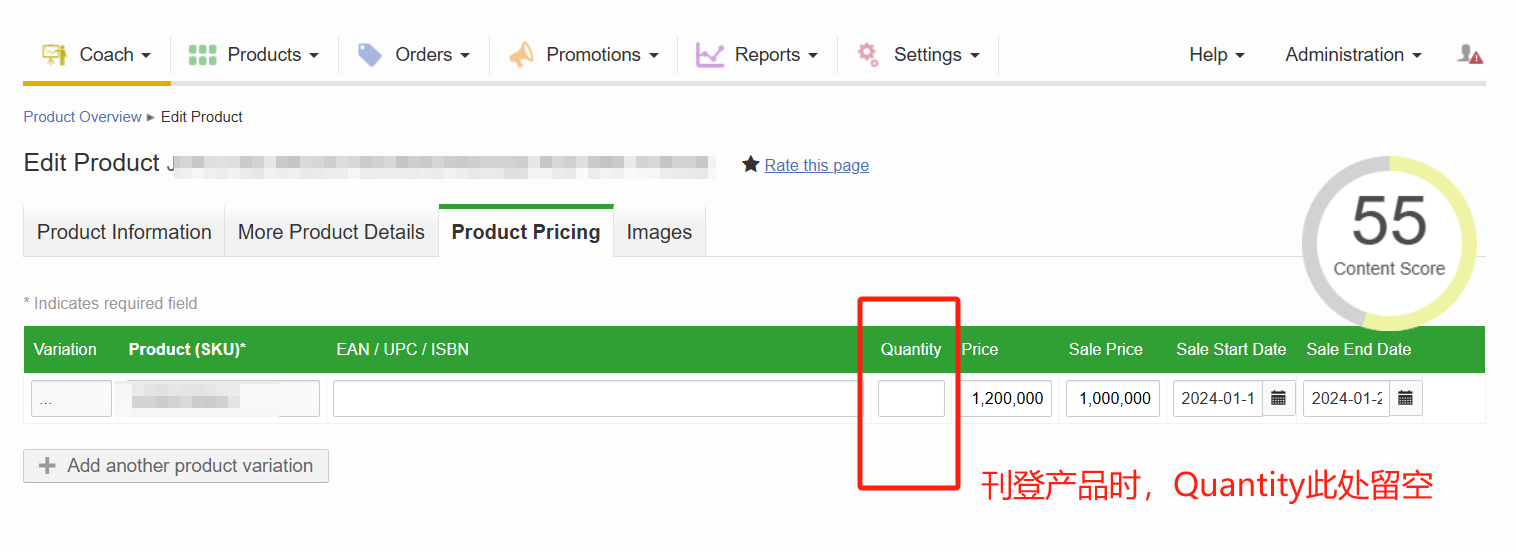Open the Sale Start Date calendar picker
Viewport: 1516px width, 552px height.
point(1278,398)
